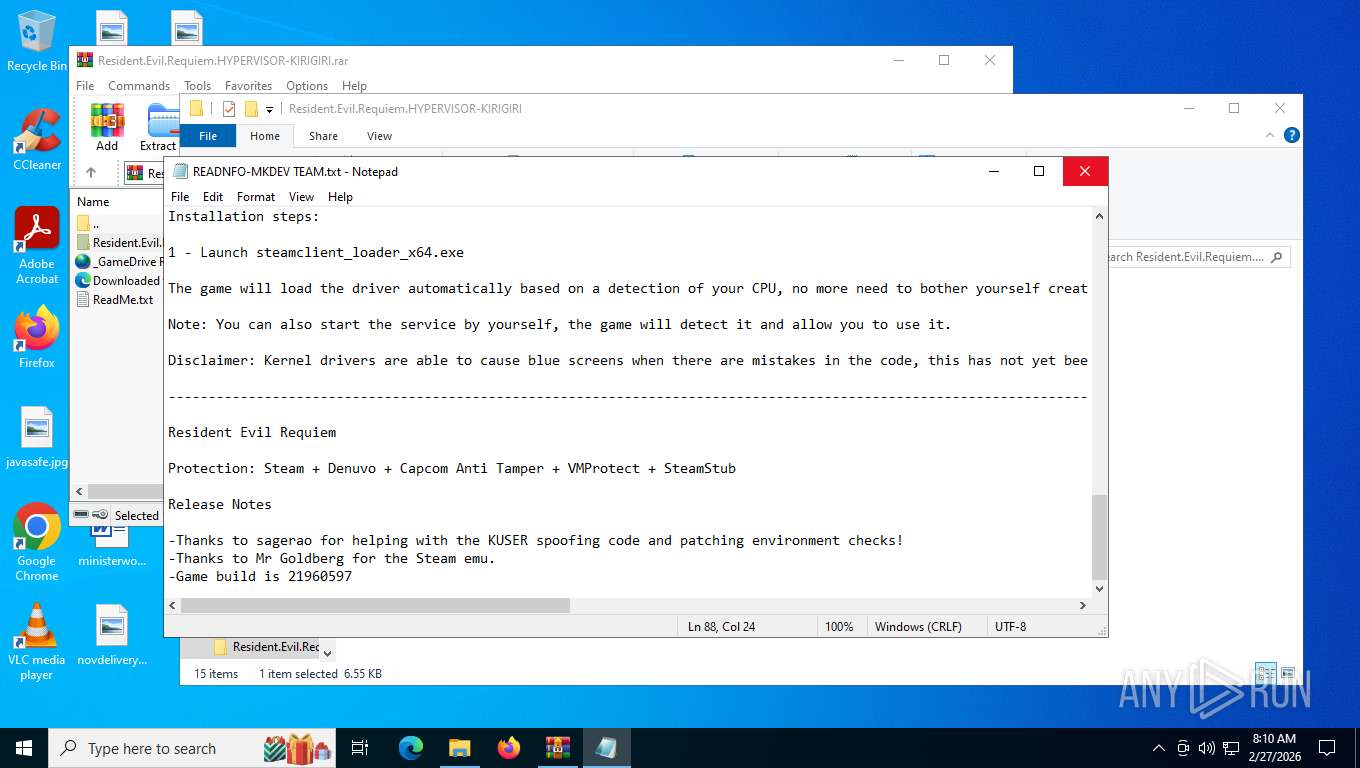Select the _GameDrive file in WinRAR list
1360x768 pixels.
click(118, 261)
